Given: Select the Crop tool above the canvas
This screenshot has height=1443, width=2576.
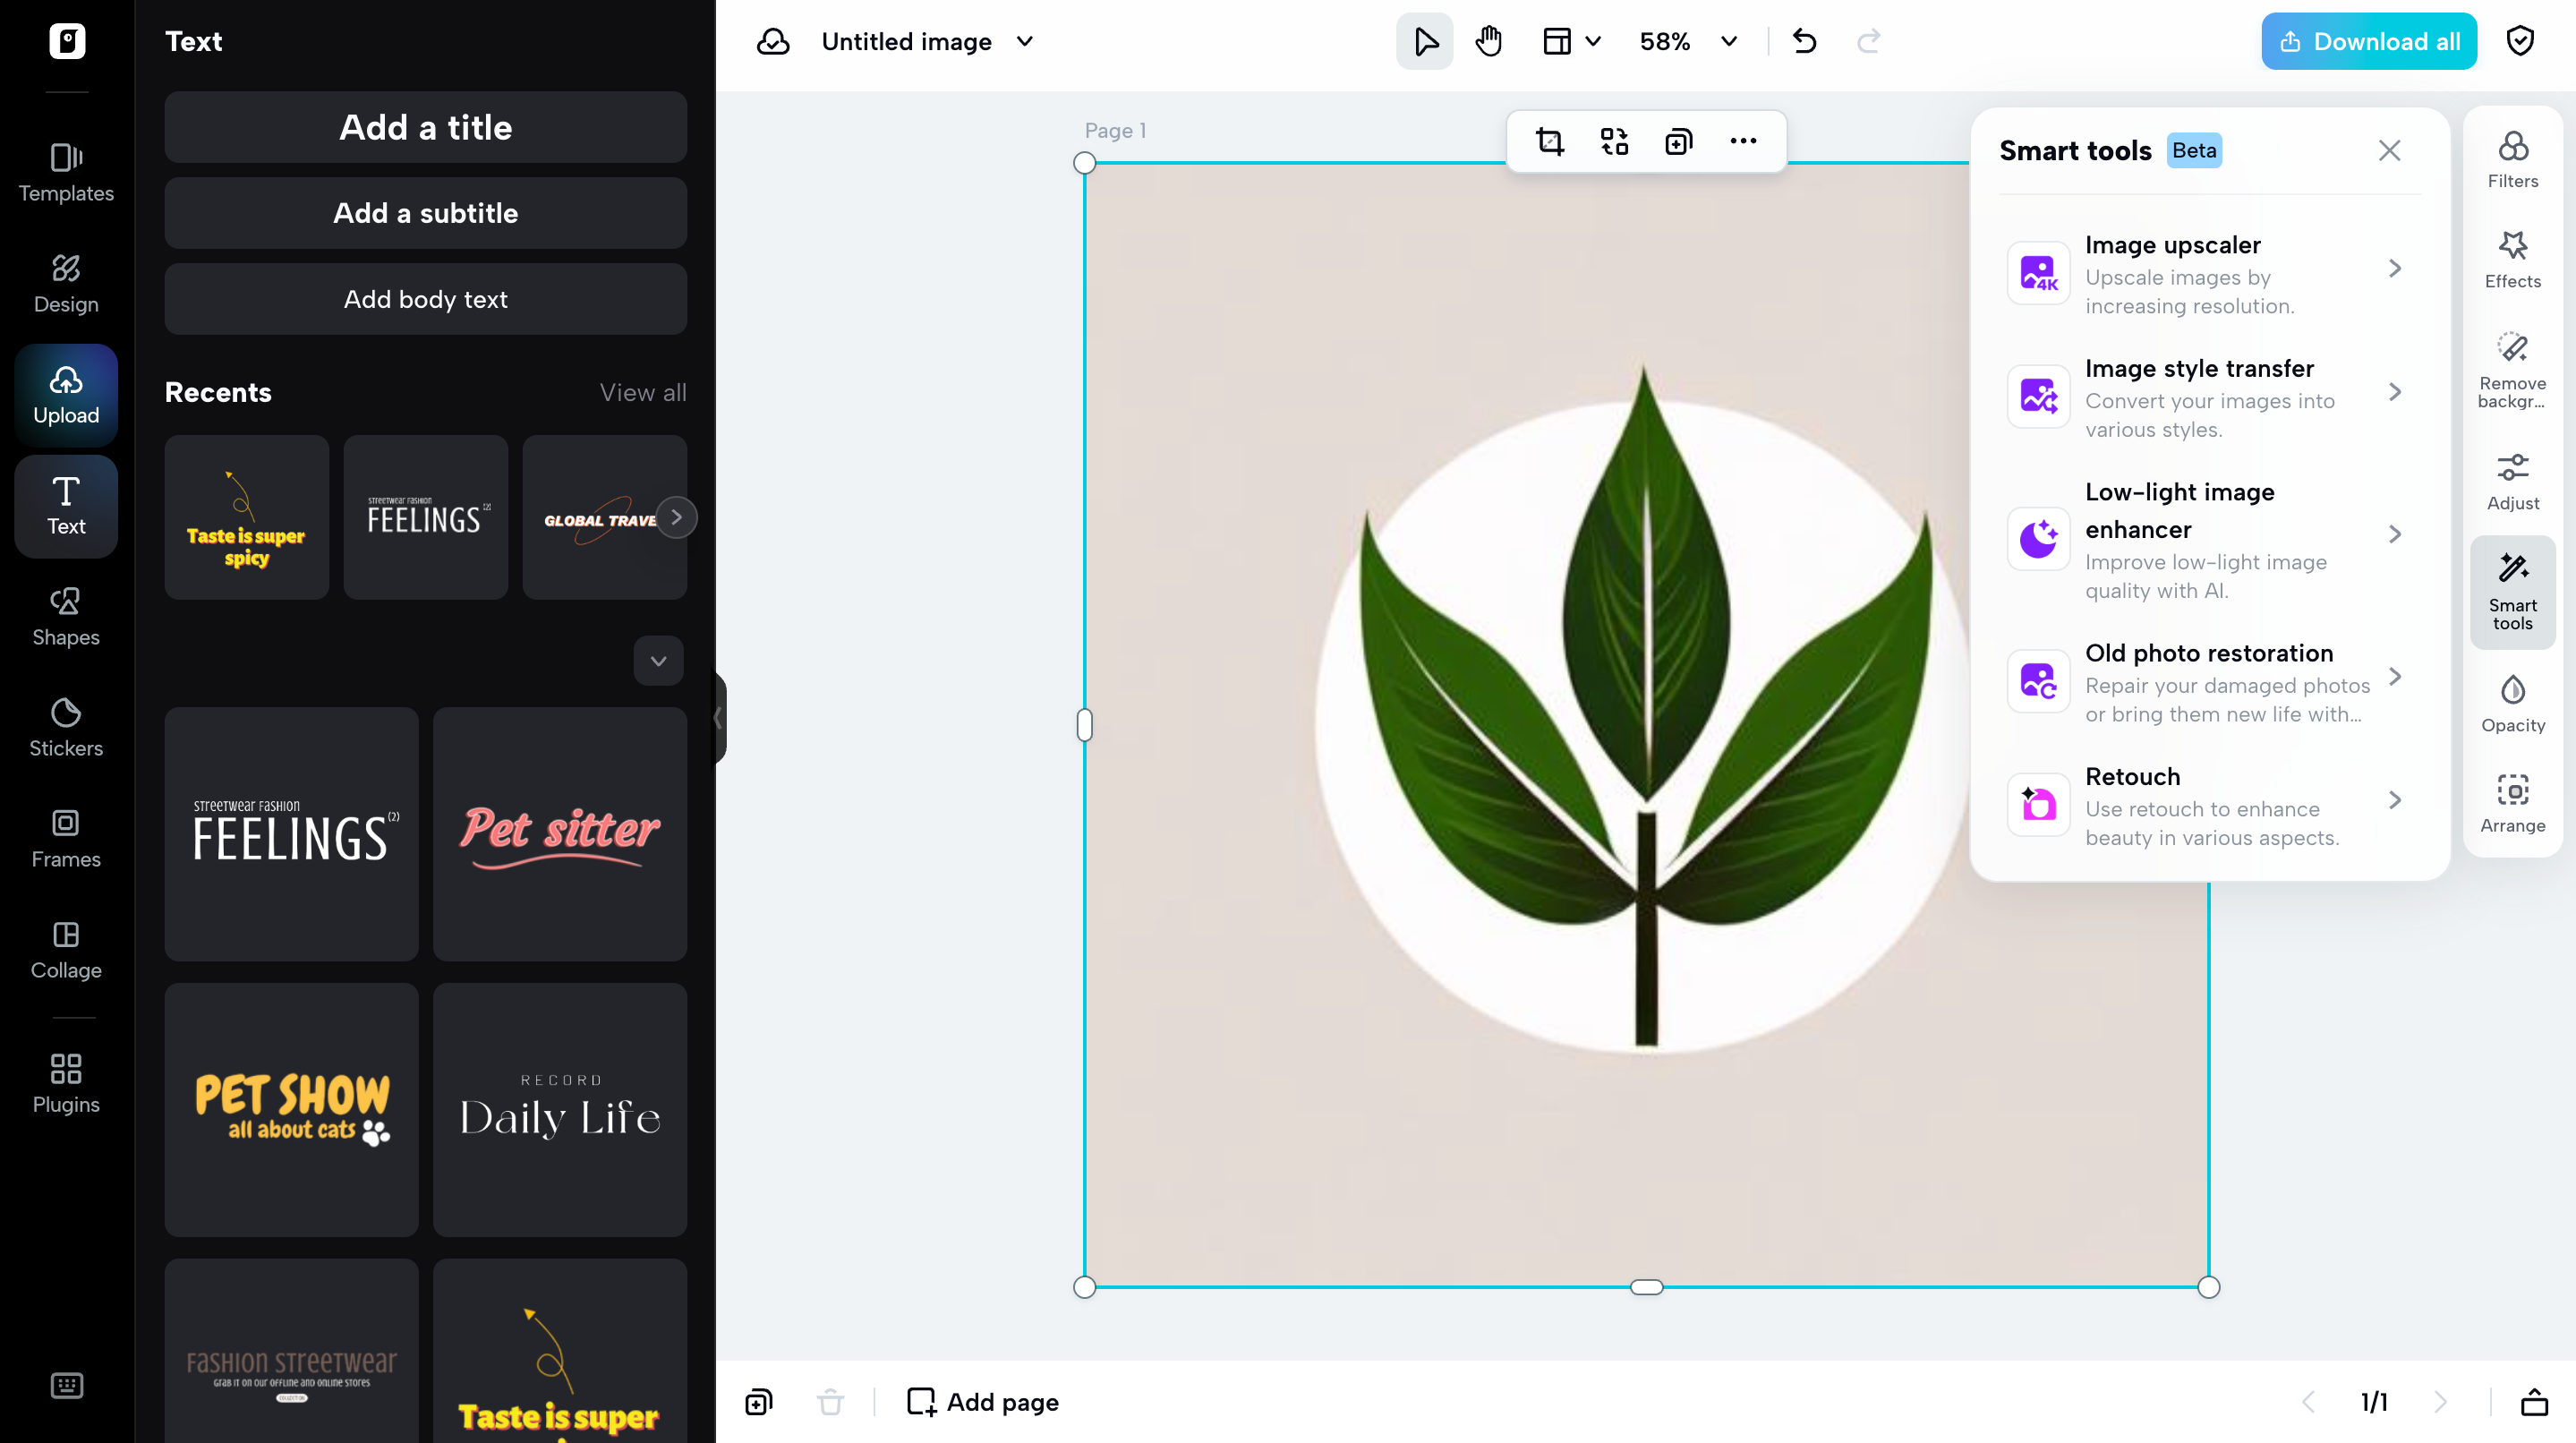Looking at the screenshot, I should pos(1550,141).
